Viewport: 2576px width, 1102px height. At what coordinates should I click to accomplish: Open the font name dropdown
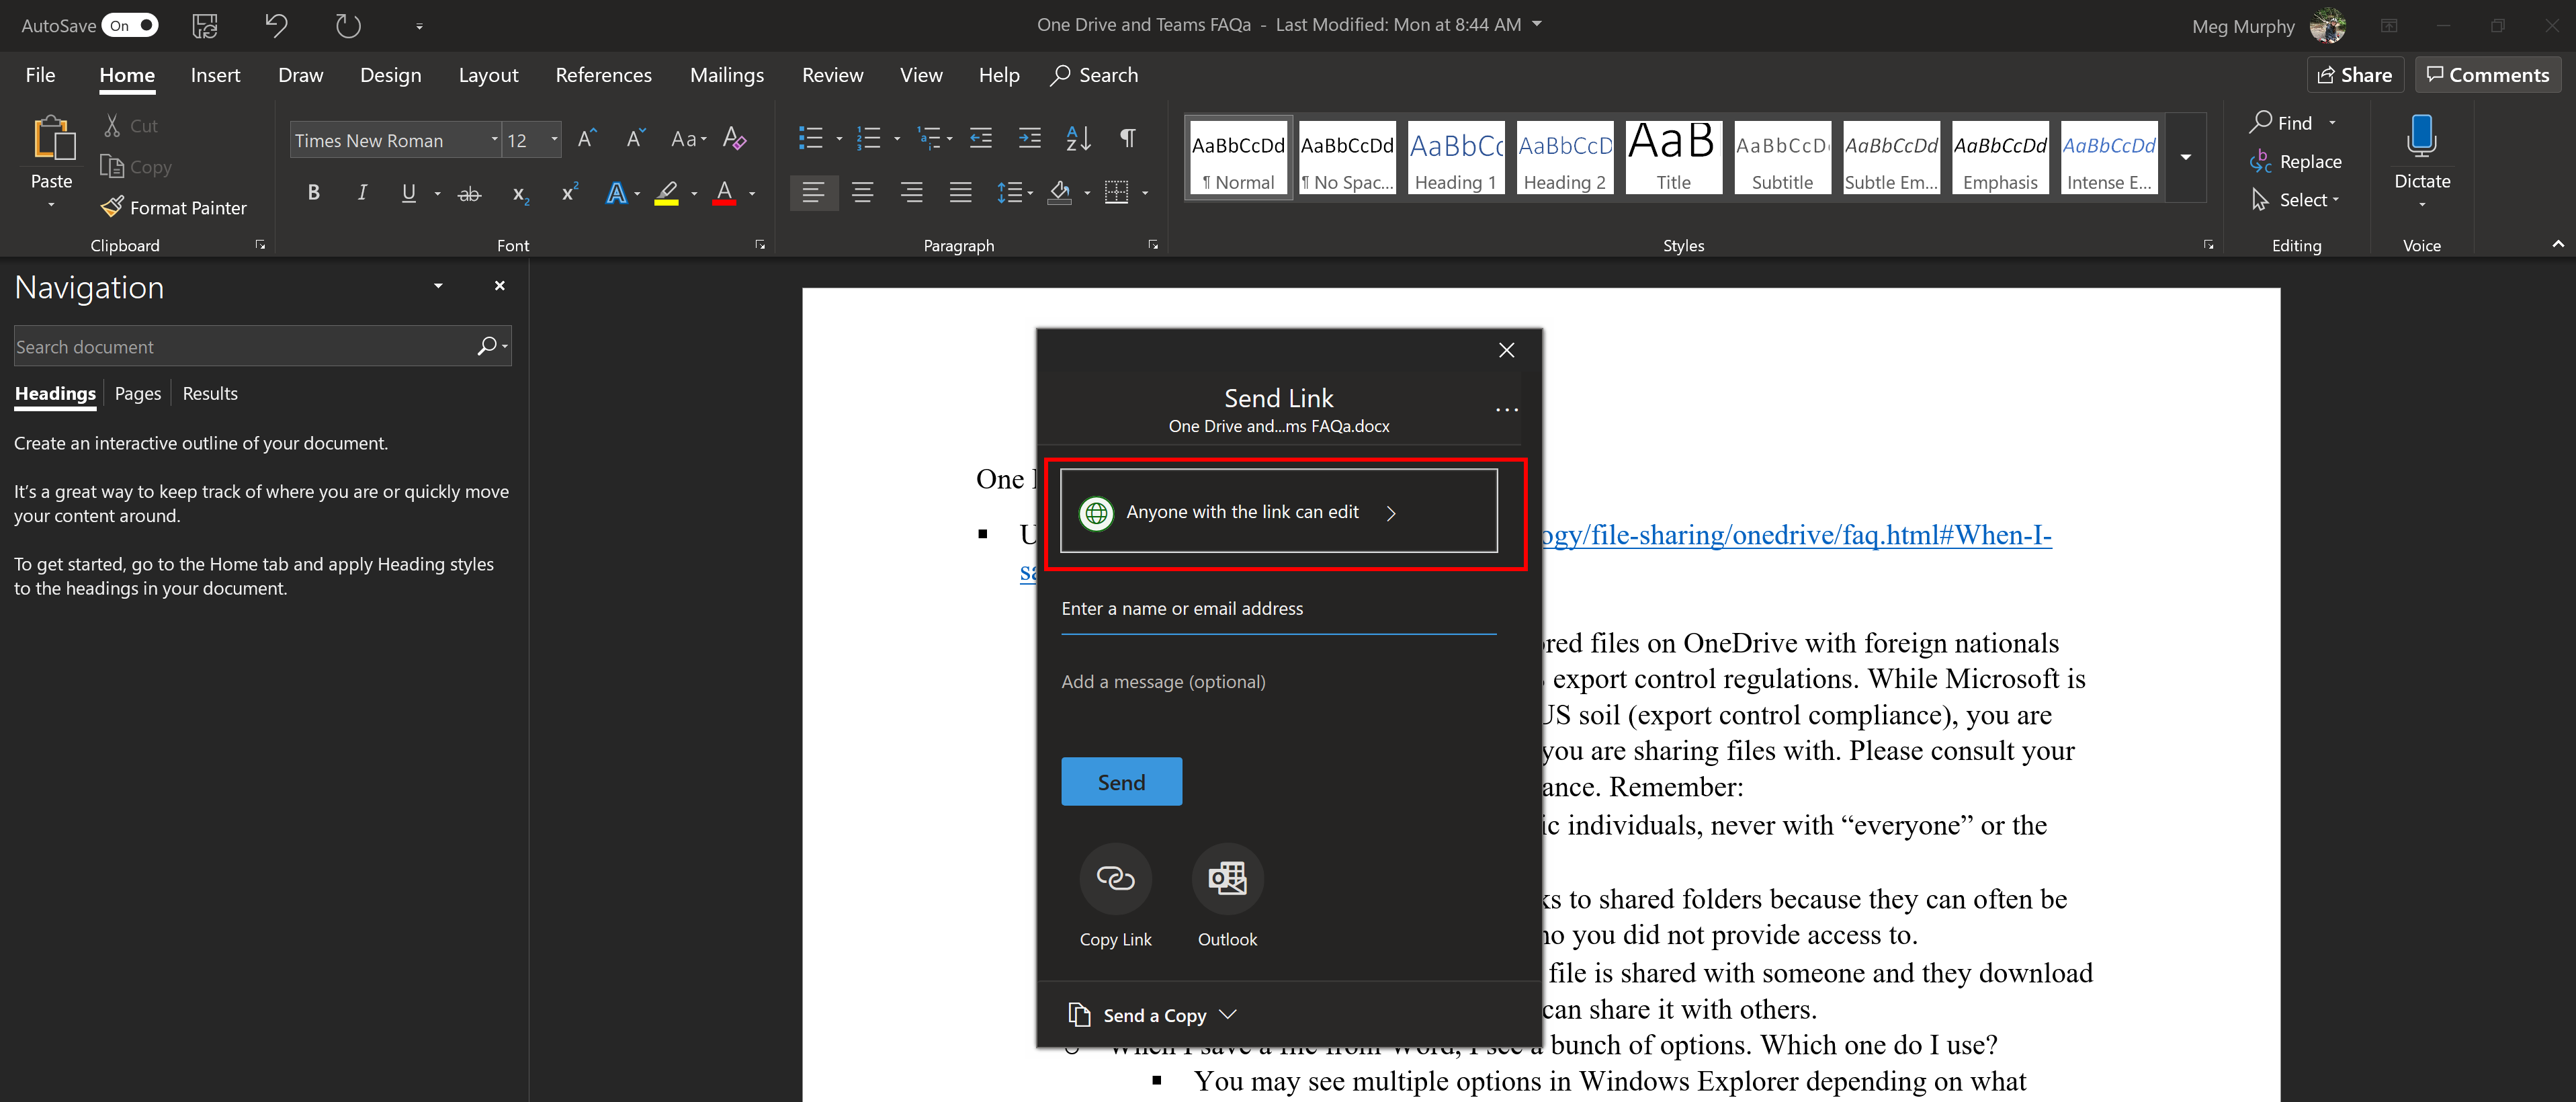(x=494, y=140)
